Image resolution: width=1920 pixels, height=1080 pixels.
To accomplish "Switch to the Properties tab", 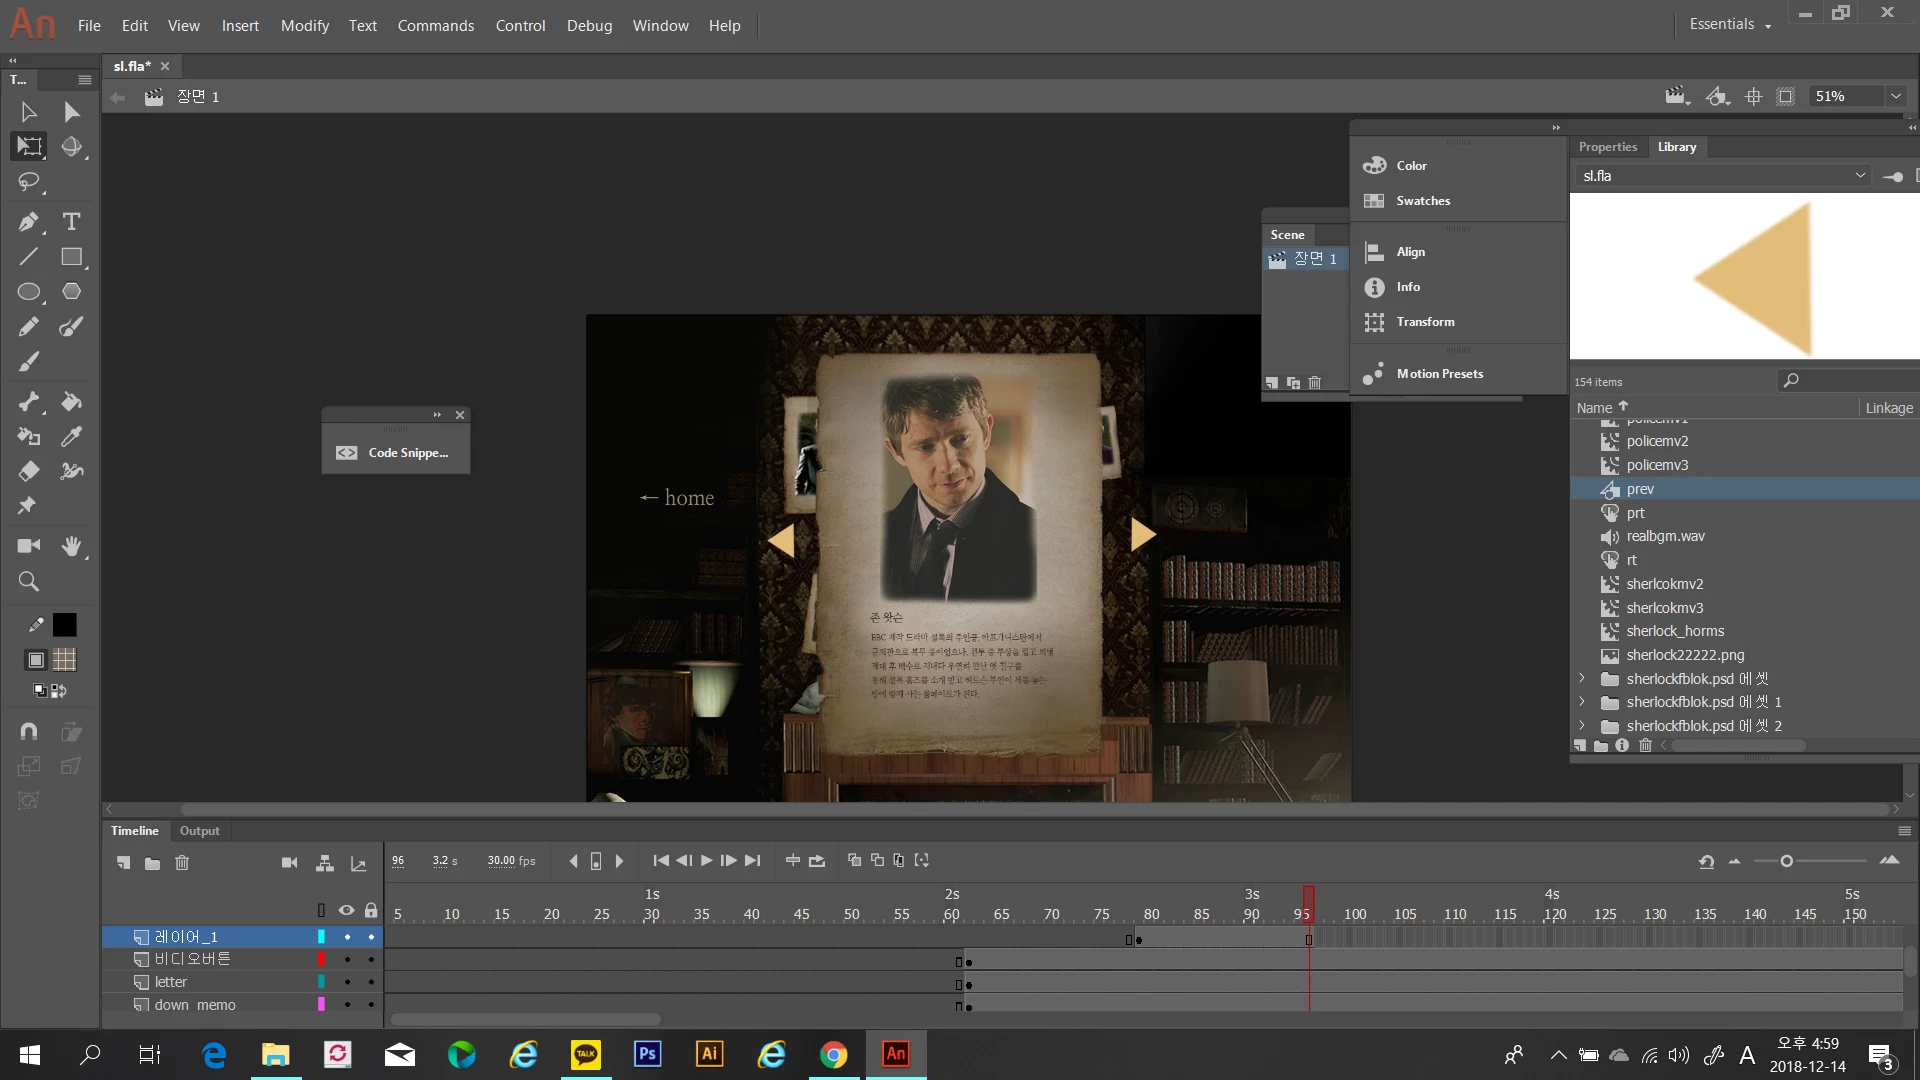I will (x=1607, y=147).
